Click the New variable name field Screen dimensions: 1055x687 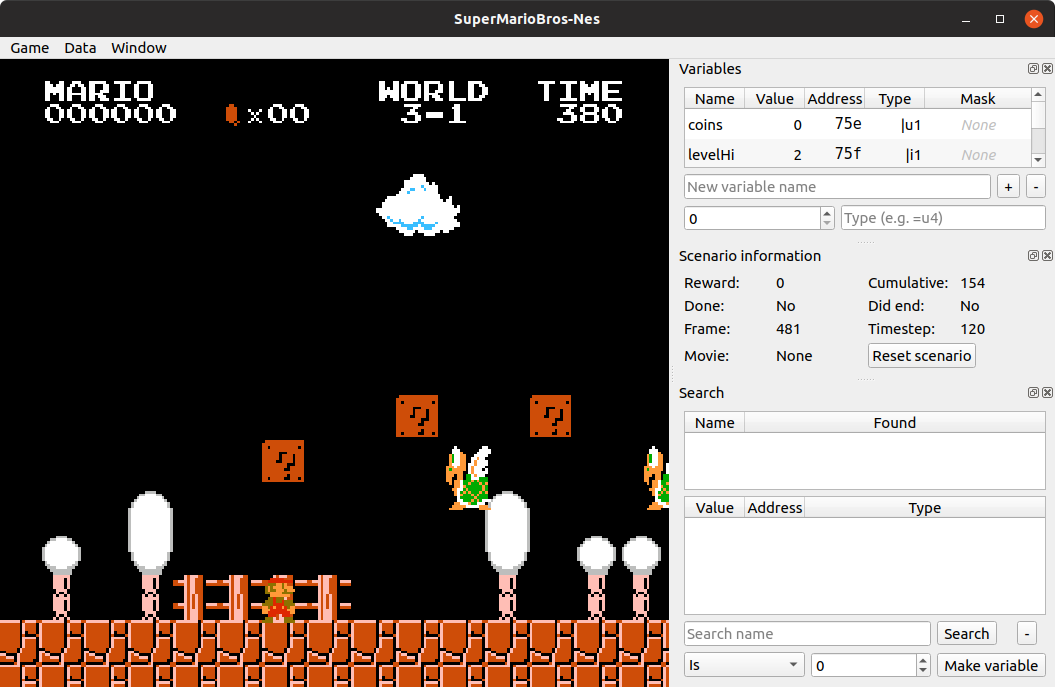837,187
